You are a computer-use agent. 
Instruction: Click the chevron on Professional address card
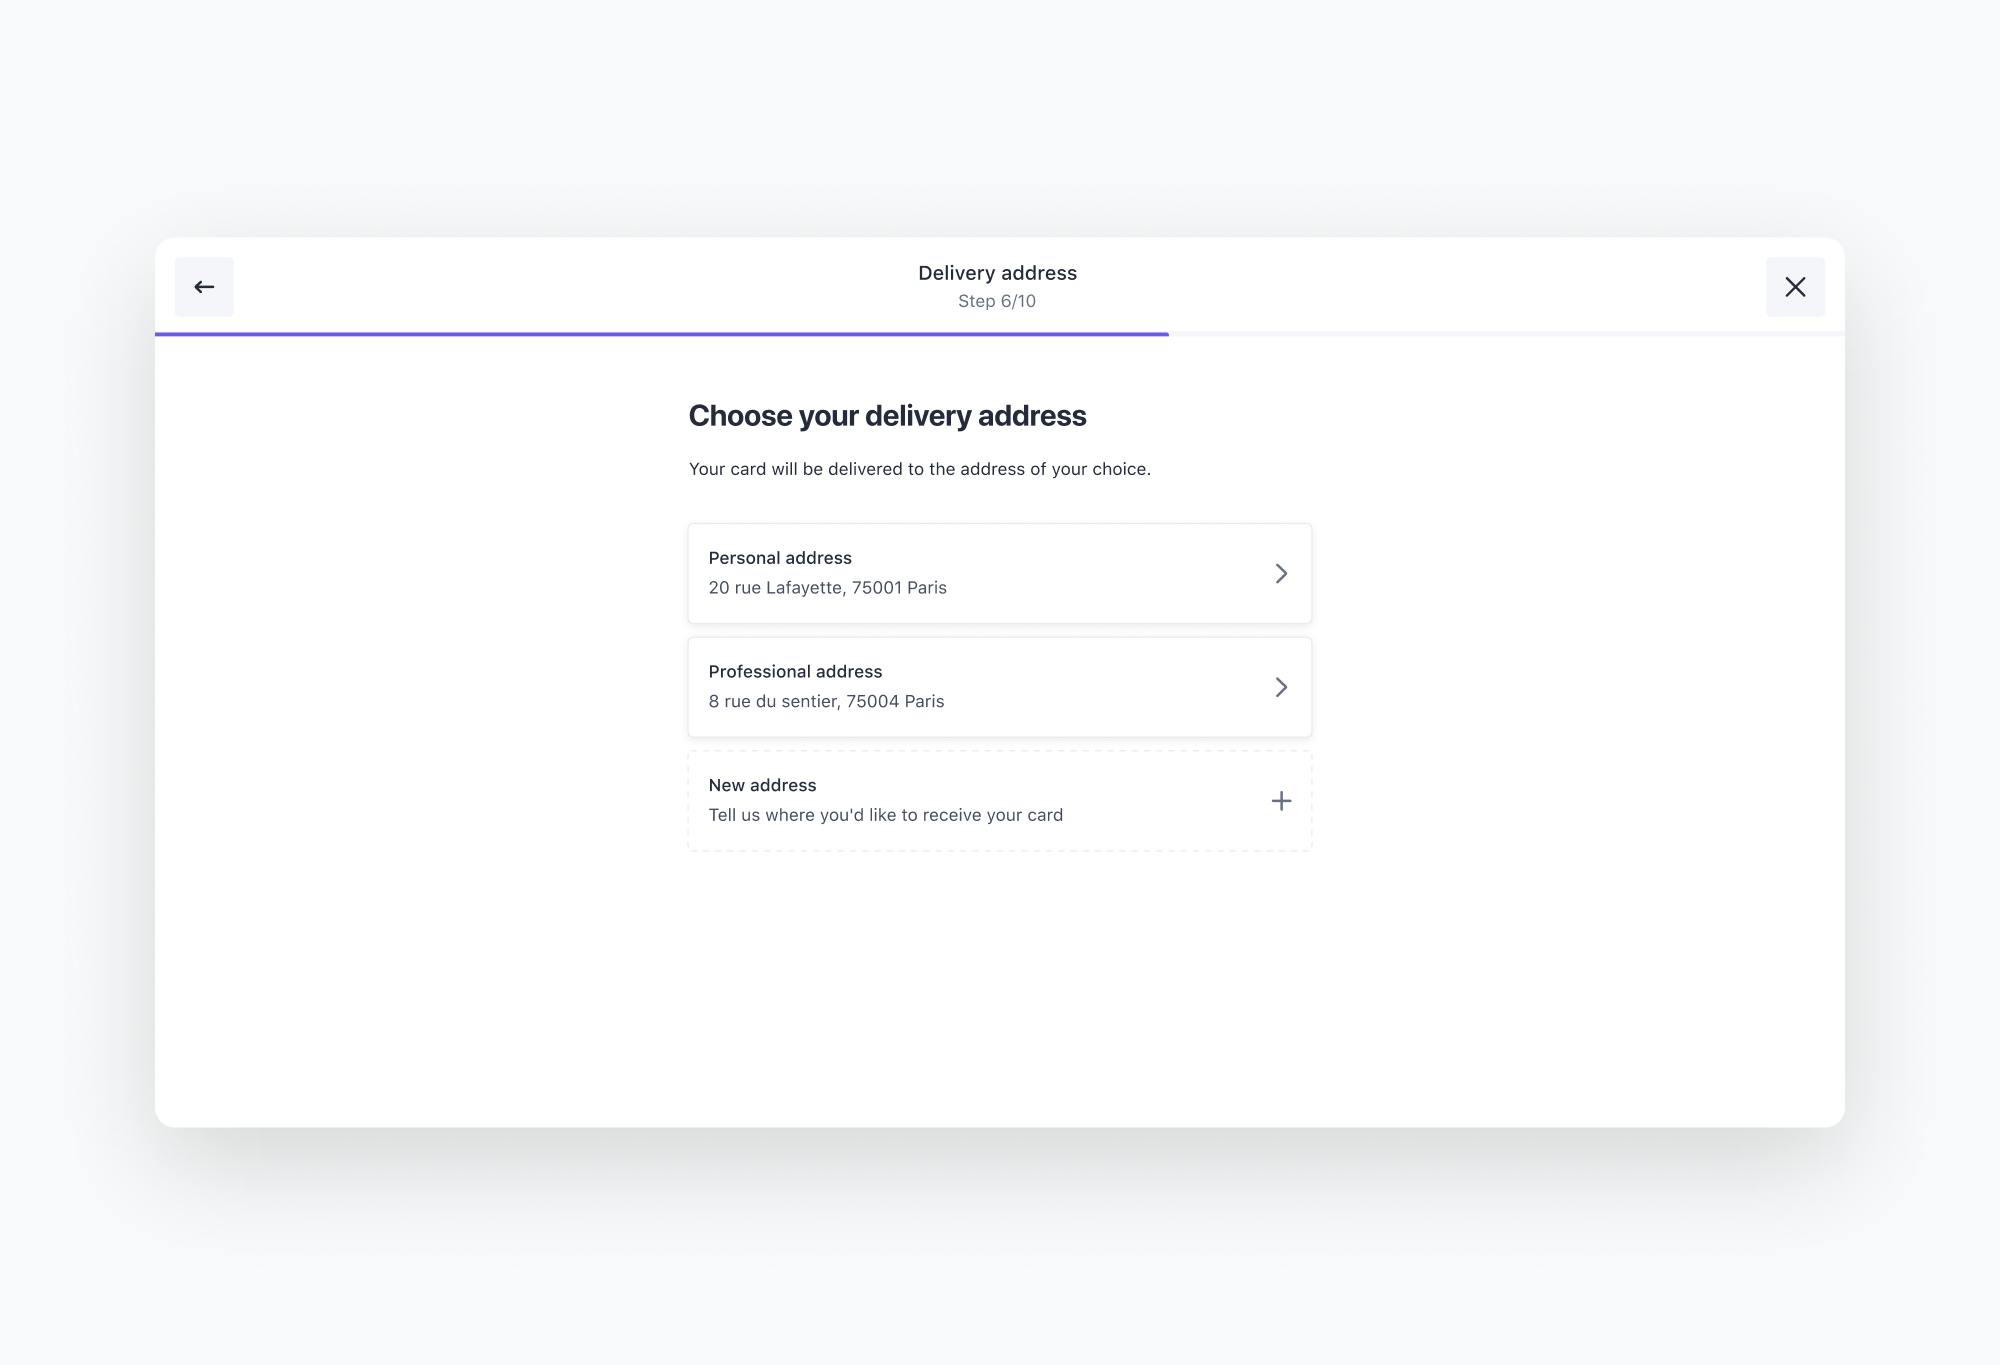pyautogui.click(x=1281, y=687)
